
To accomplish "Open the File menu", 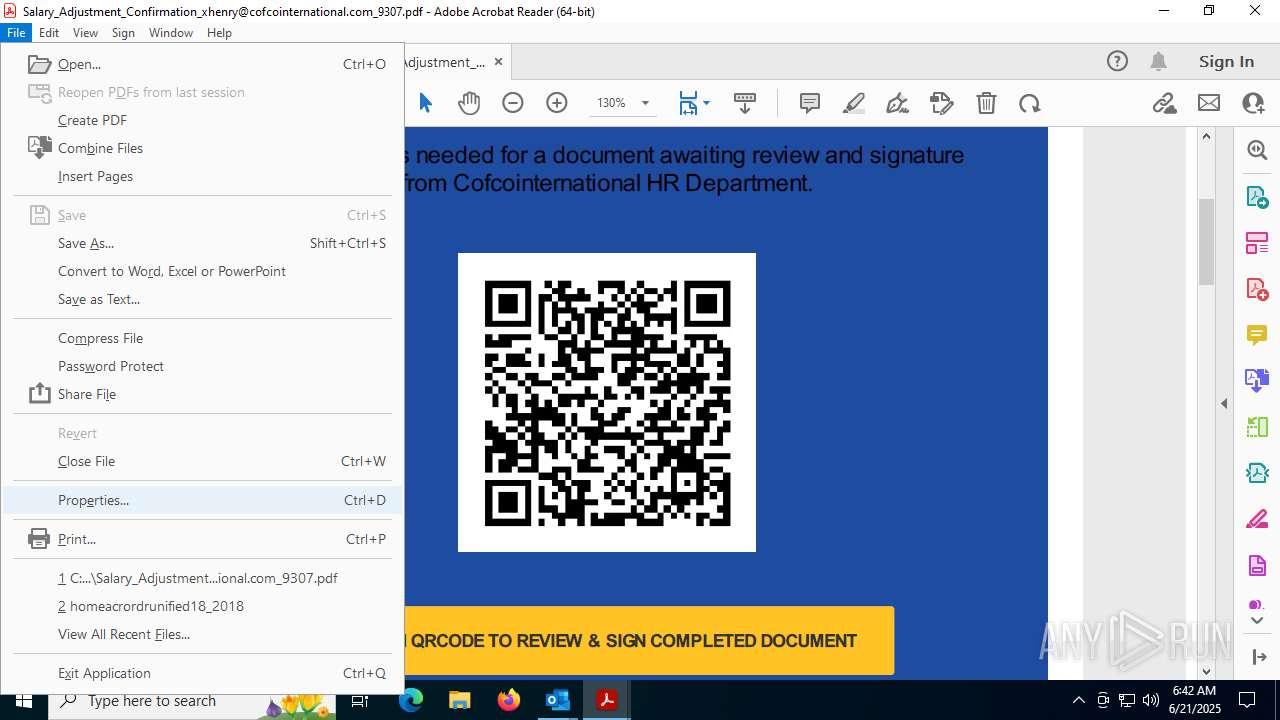I will 16,32.
